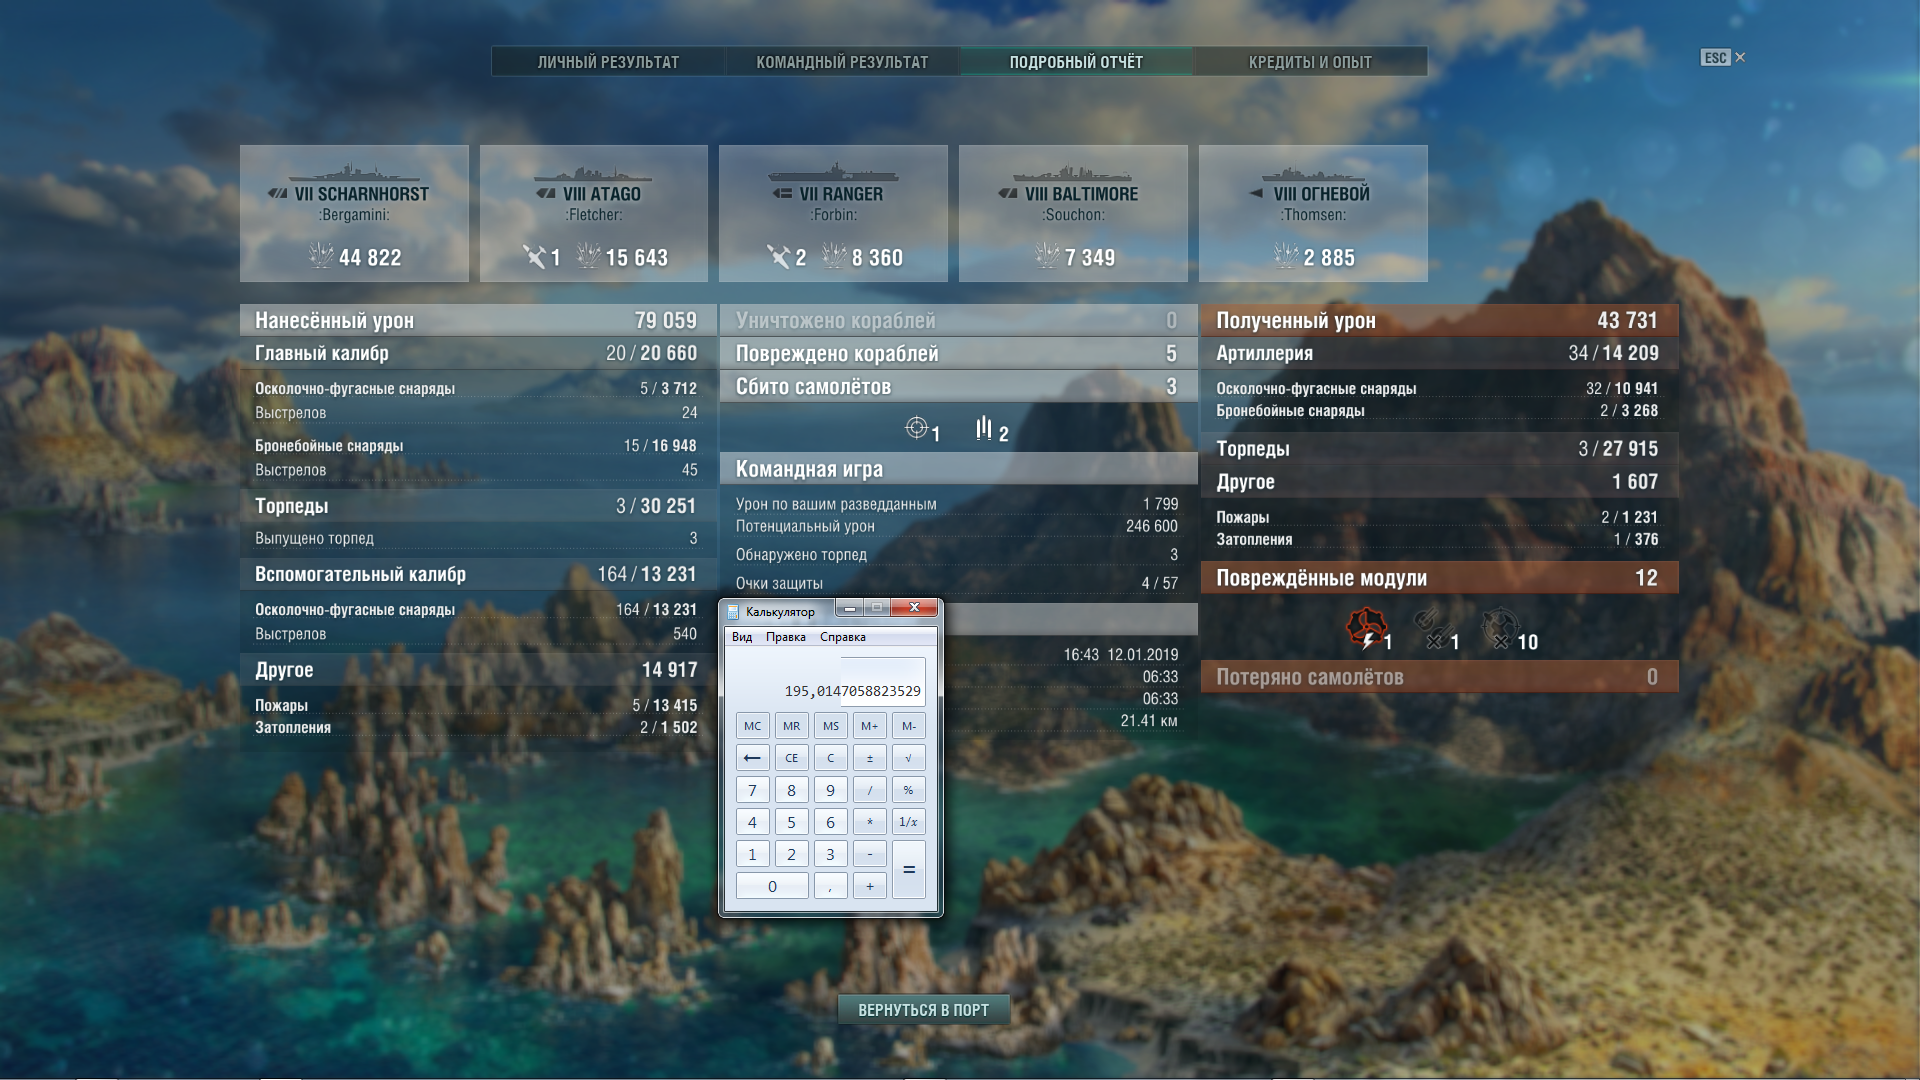Click the aircraft shot down bars icon
1920x1080 pixels.
[984, 429]
